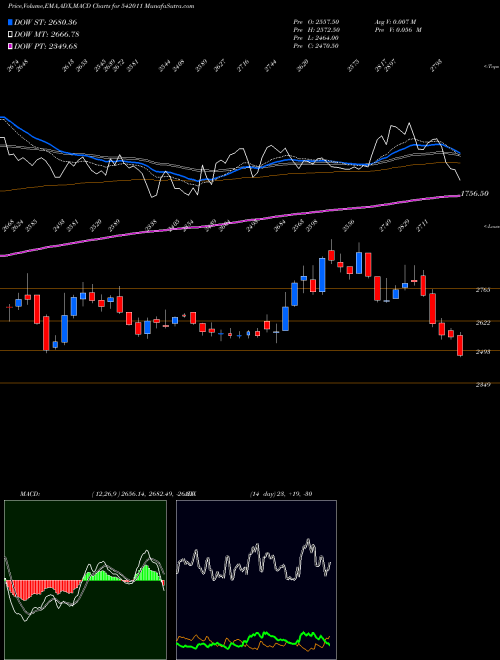Click the 'Pre H' high price value
The width and height of the screenshot is (500, 660).
point(316,30)
